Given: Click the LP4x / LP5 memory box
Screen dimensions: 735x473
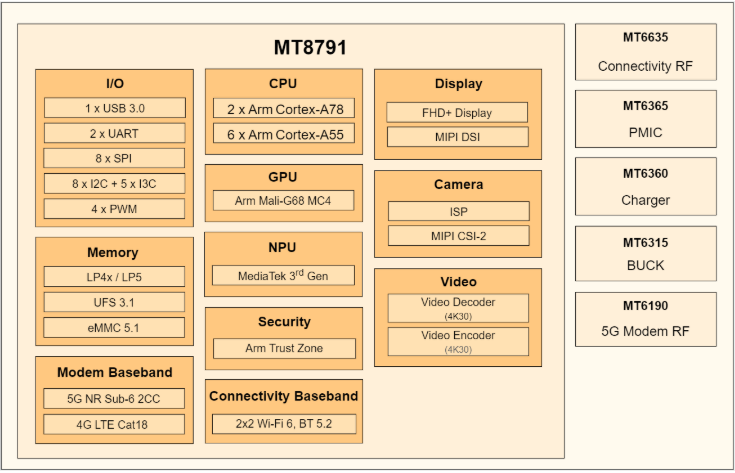Looking at the screenshot, I should tap(114, 277).
